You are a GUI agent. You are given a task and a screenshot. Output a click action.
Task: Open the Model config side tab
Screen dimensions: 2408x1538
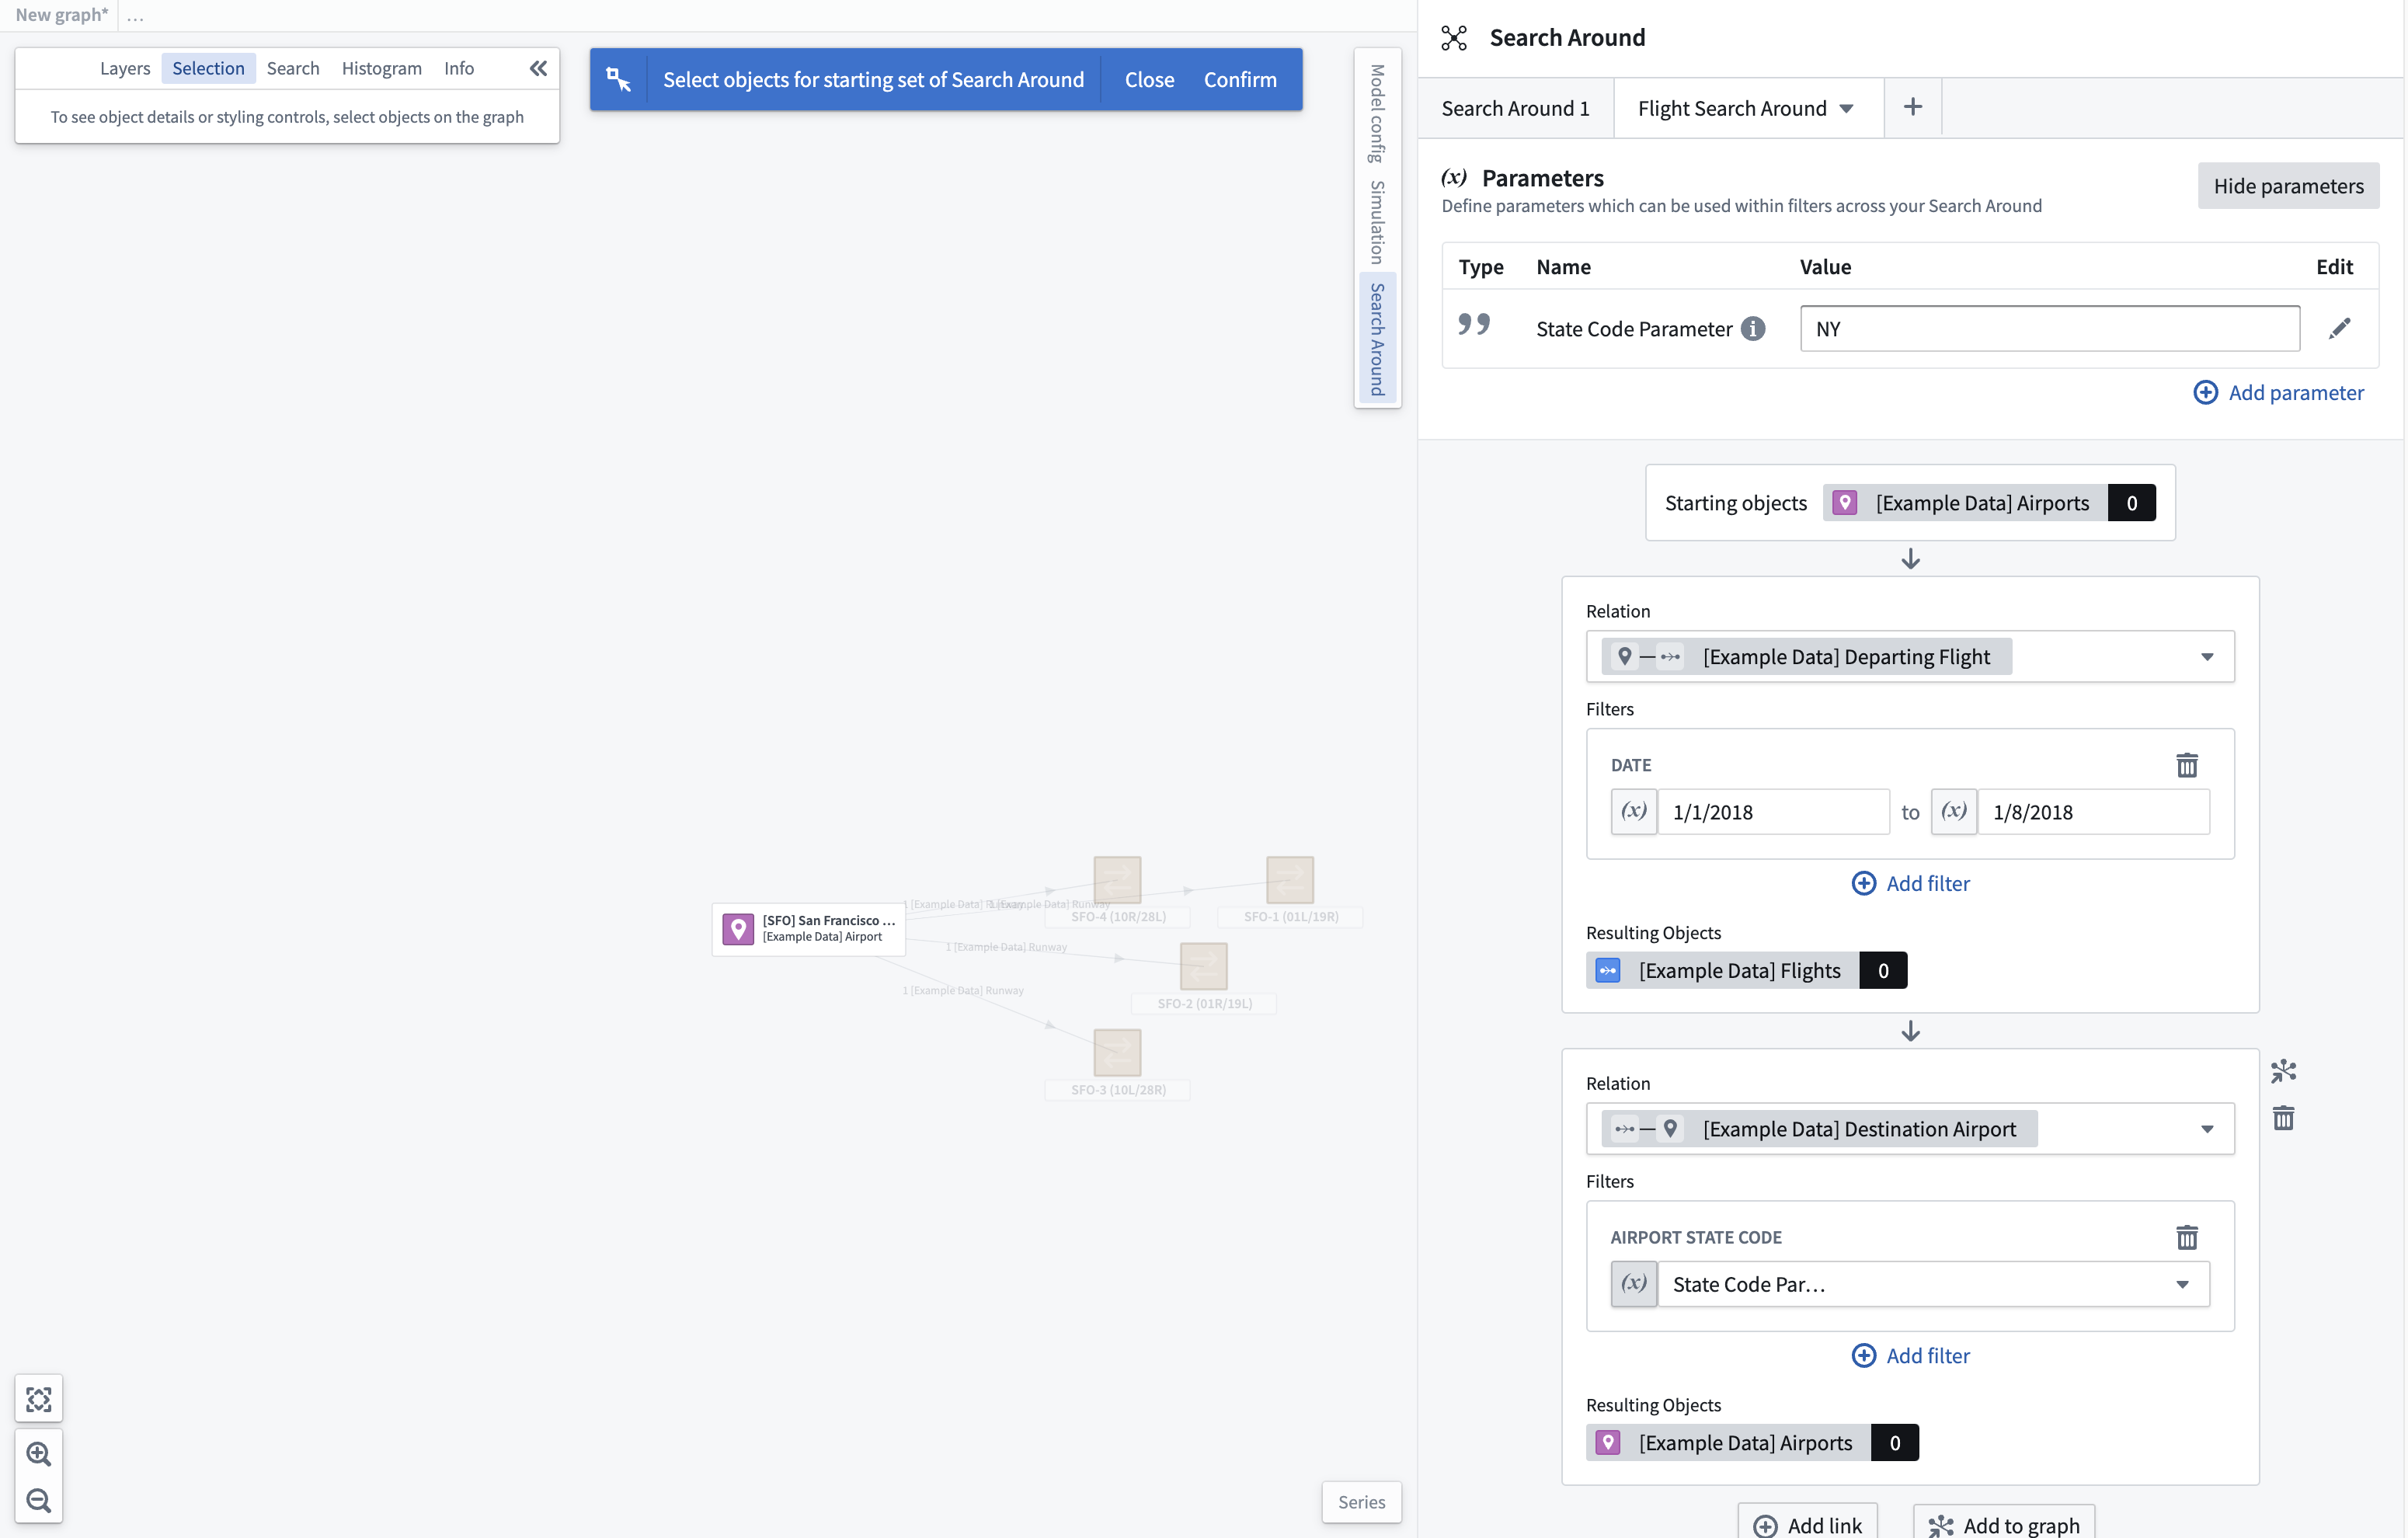click(1377, 113)
